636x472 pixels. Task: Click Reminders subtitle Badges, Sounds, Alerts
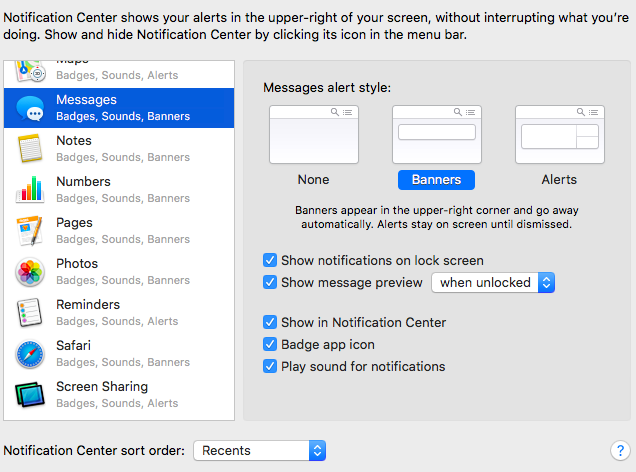(x=117, y=321)
